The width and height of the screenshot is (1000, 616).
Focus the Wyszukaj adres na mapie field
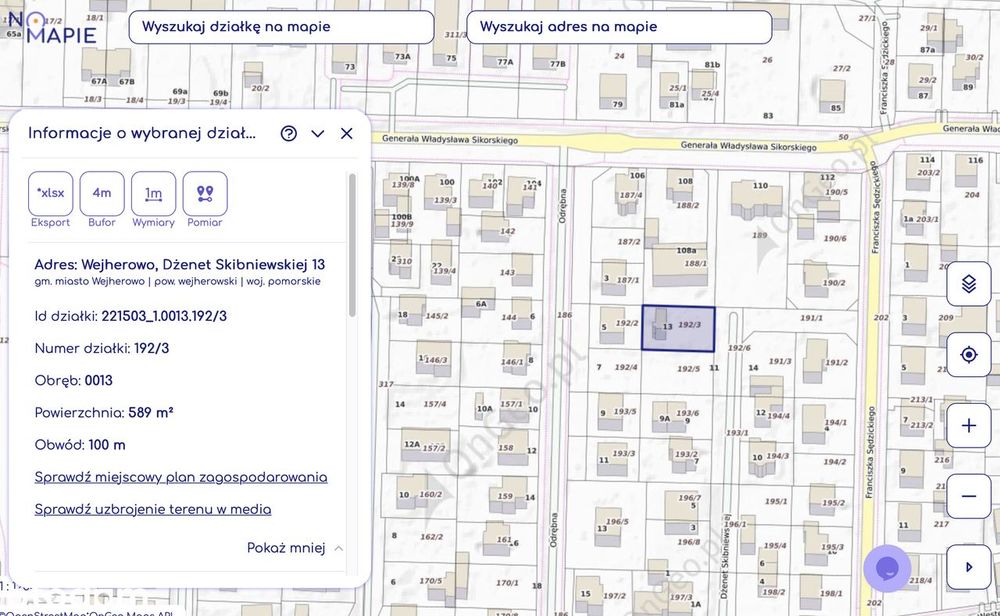click(x=619, y=27)
